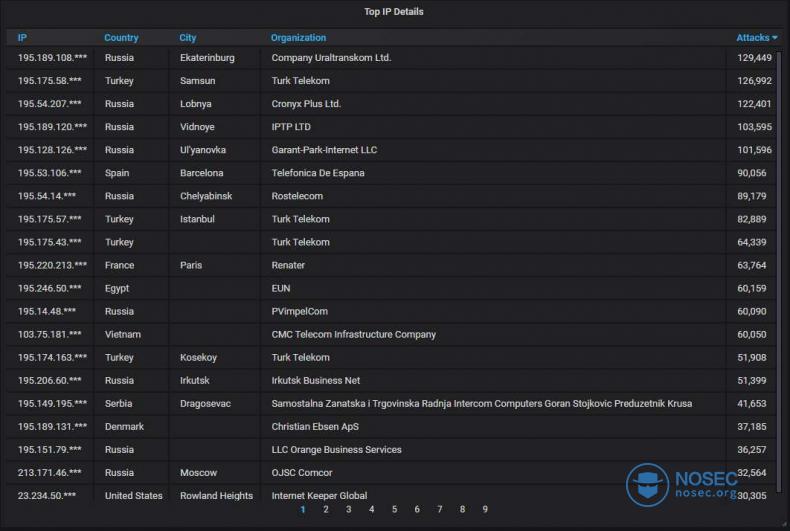Click the table's vertical scrollbar
This screenshot has height=531, width=790.
pos(780,272)
